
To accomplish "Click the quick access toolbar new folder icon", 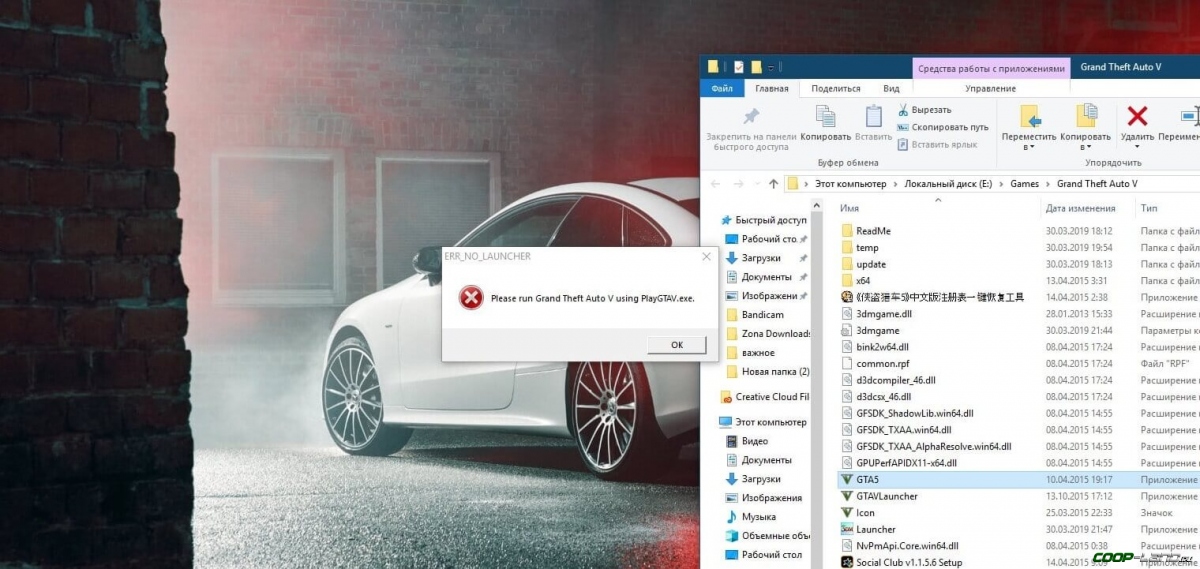I will [x=756, y=67].
